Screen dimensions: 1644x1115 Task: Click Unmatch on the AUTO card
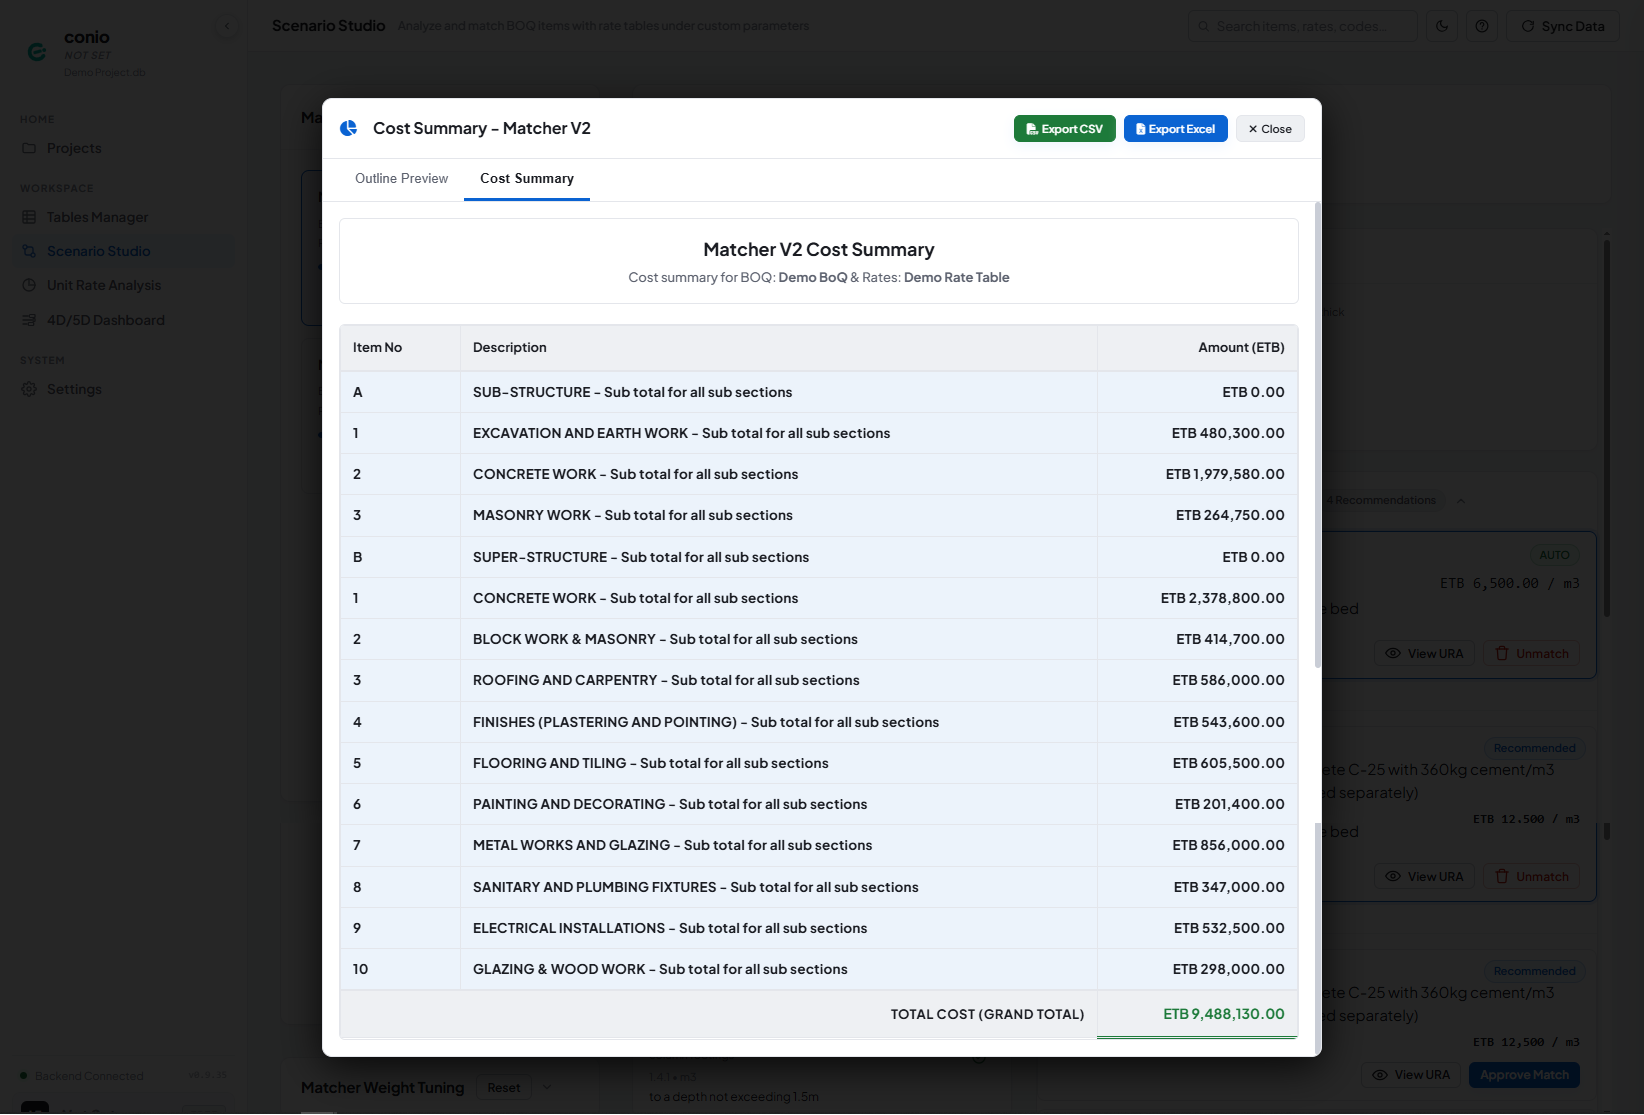(x=1532, y=654)
